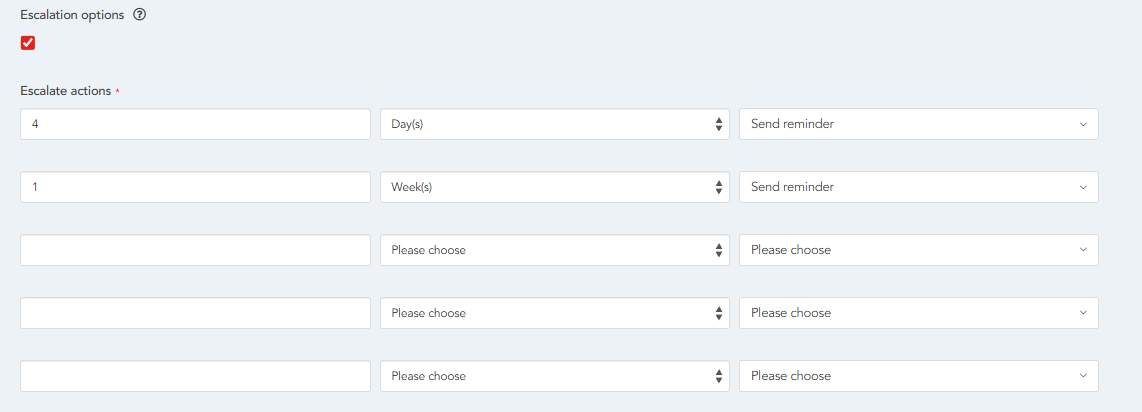Expand fourth row's Please choose action dropdown

(918, 313)
